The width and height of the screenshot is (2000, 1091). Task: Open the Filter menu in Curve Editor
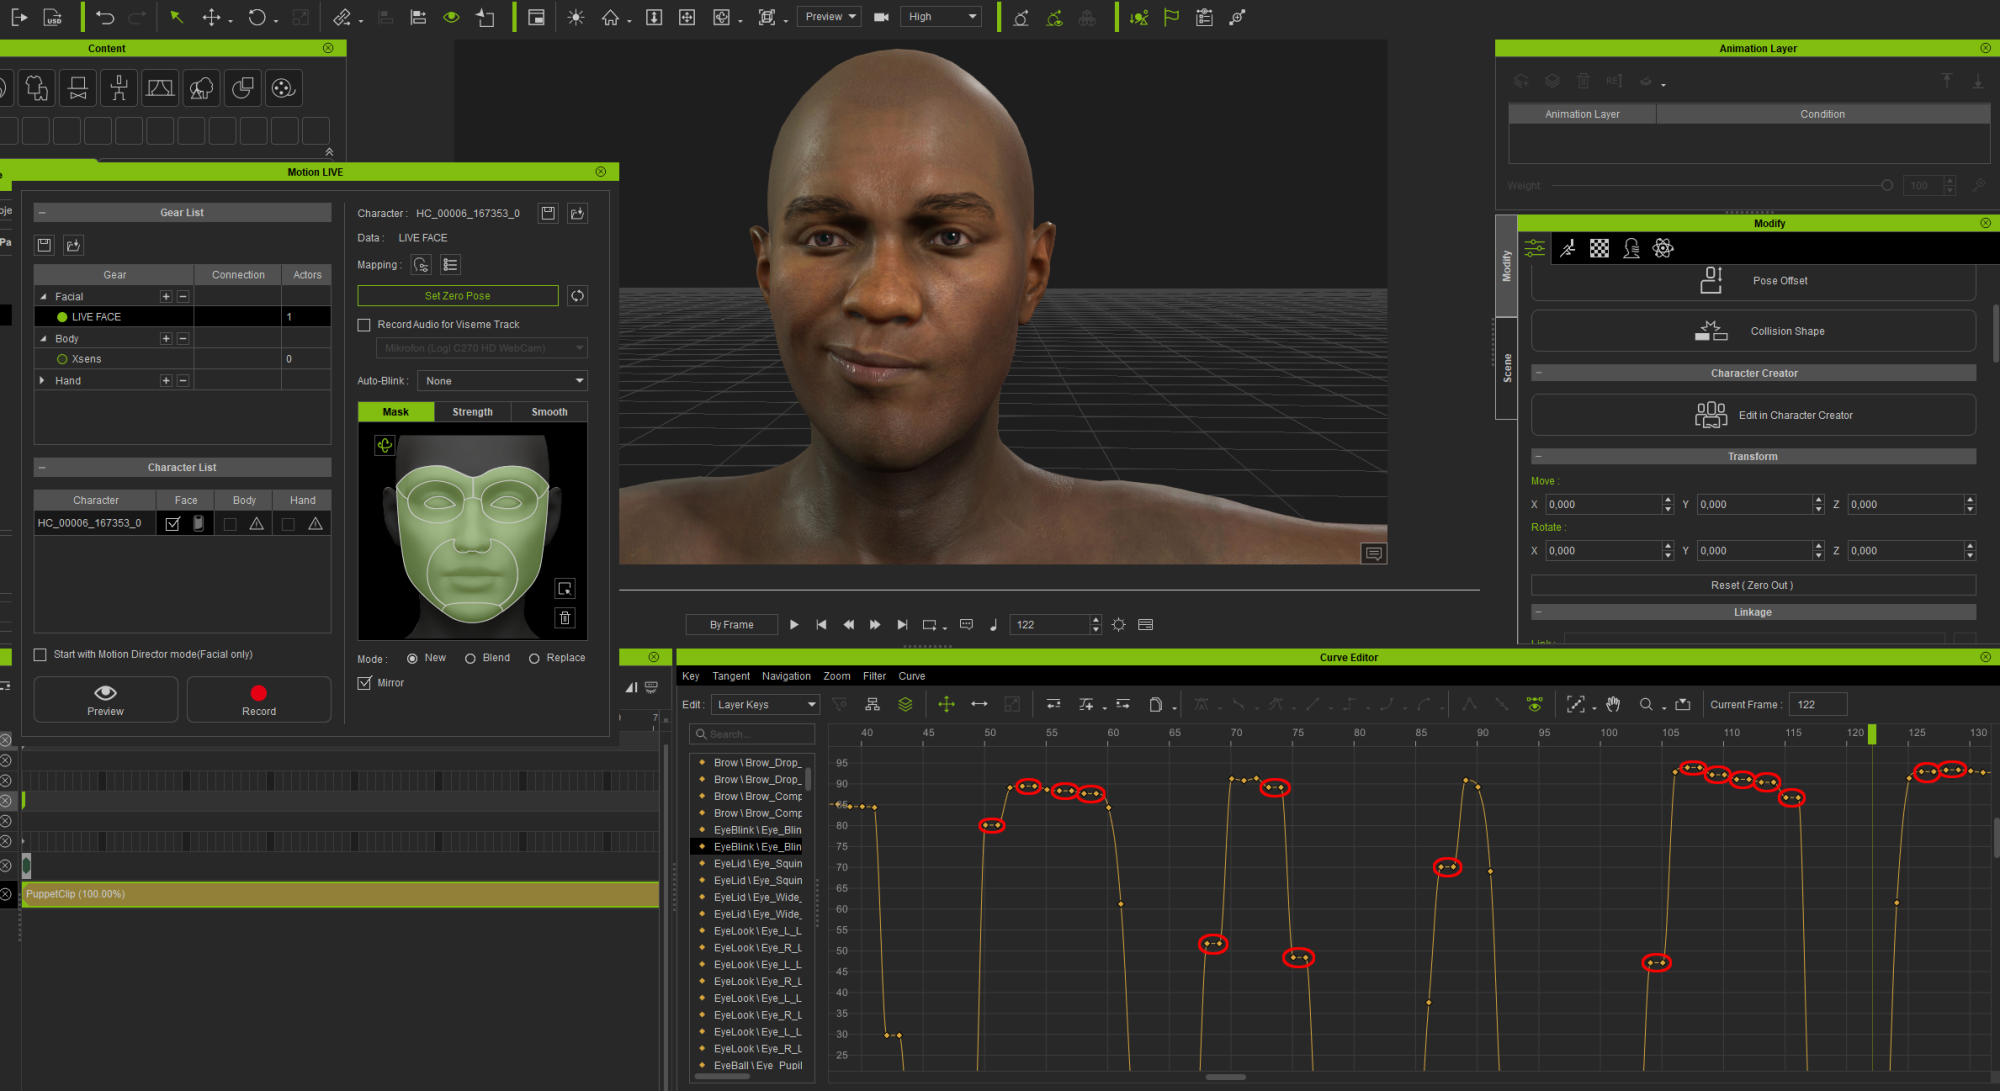tap(874, 677)
